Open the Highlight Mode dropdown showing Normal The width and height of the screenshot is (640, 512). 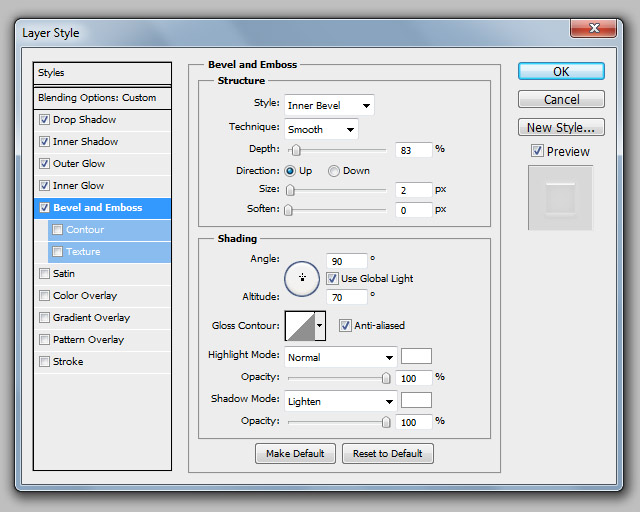pos(340,357)
